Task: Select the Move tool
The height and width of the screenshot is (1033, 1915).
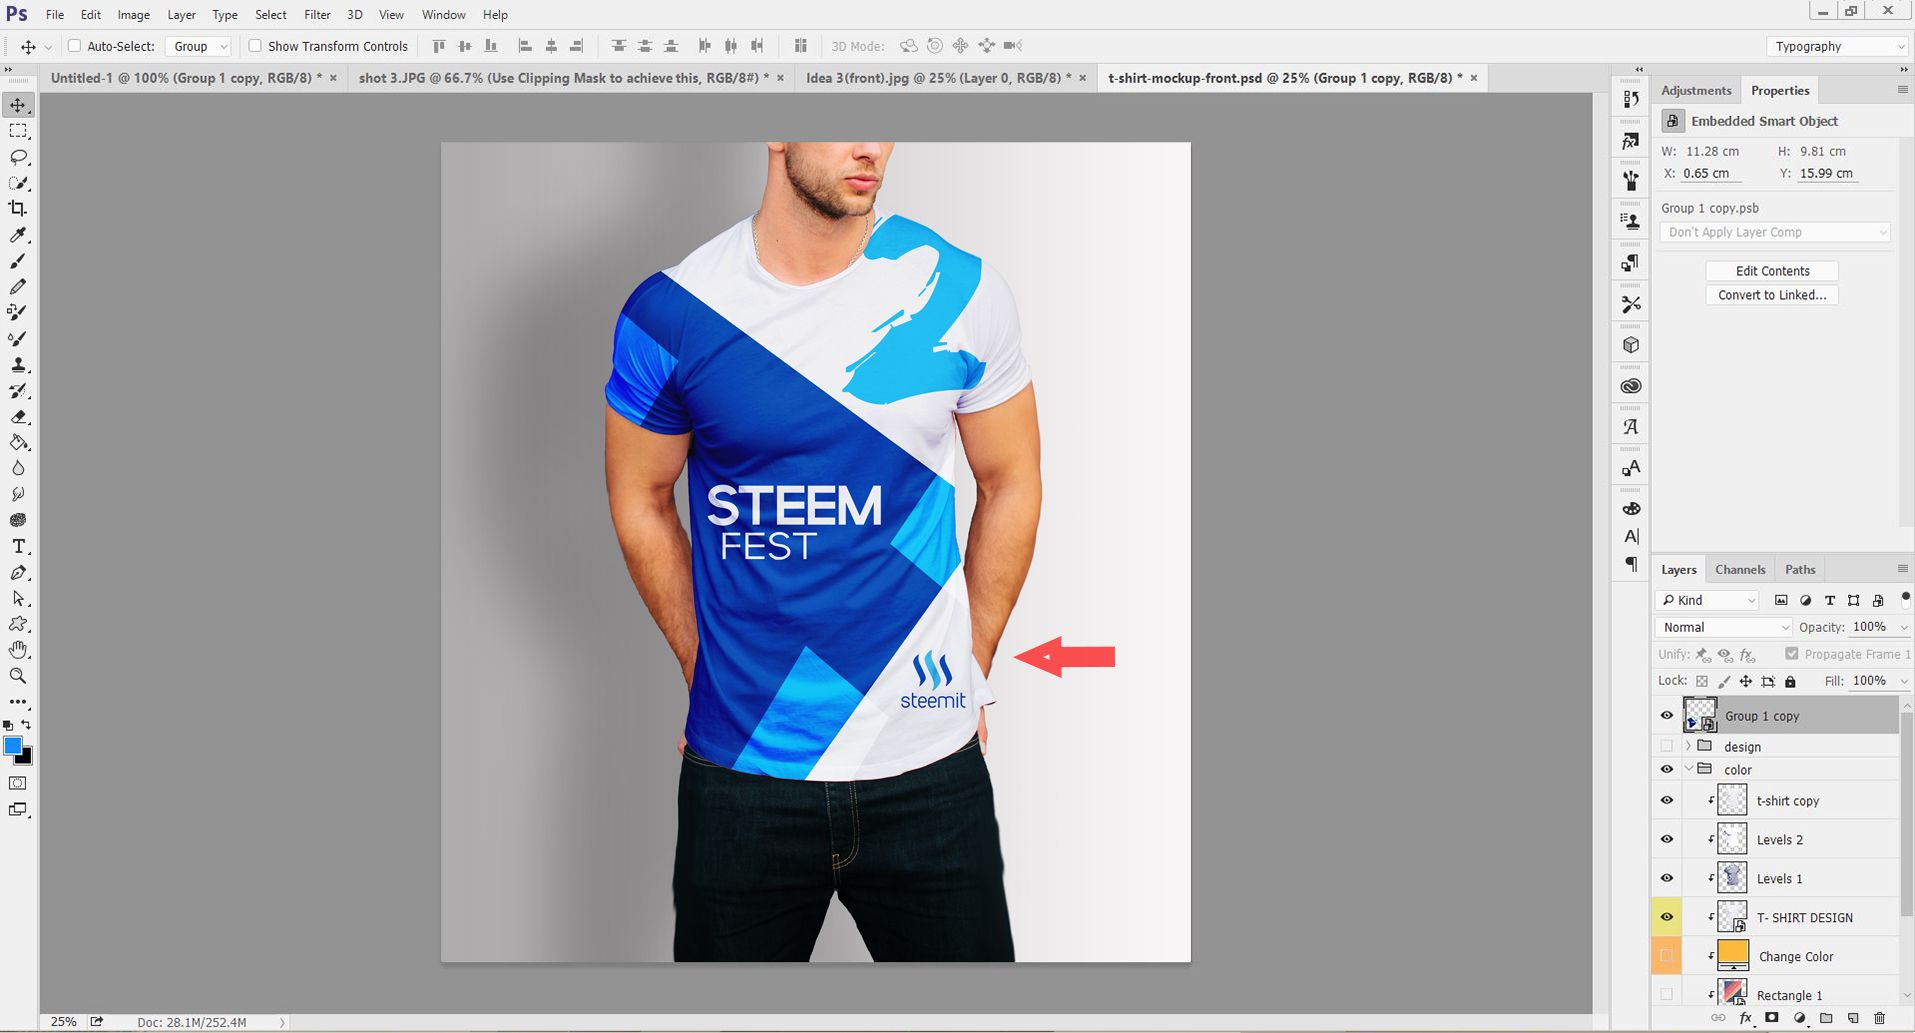Action: tap(18, 105)
